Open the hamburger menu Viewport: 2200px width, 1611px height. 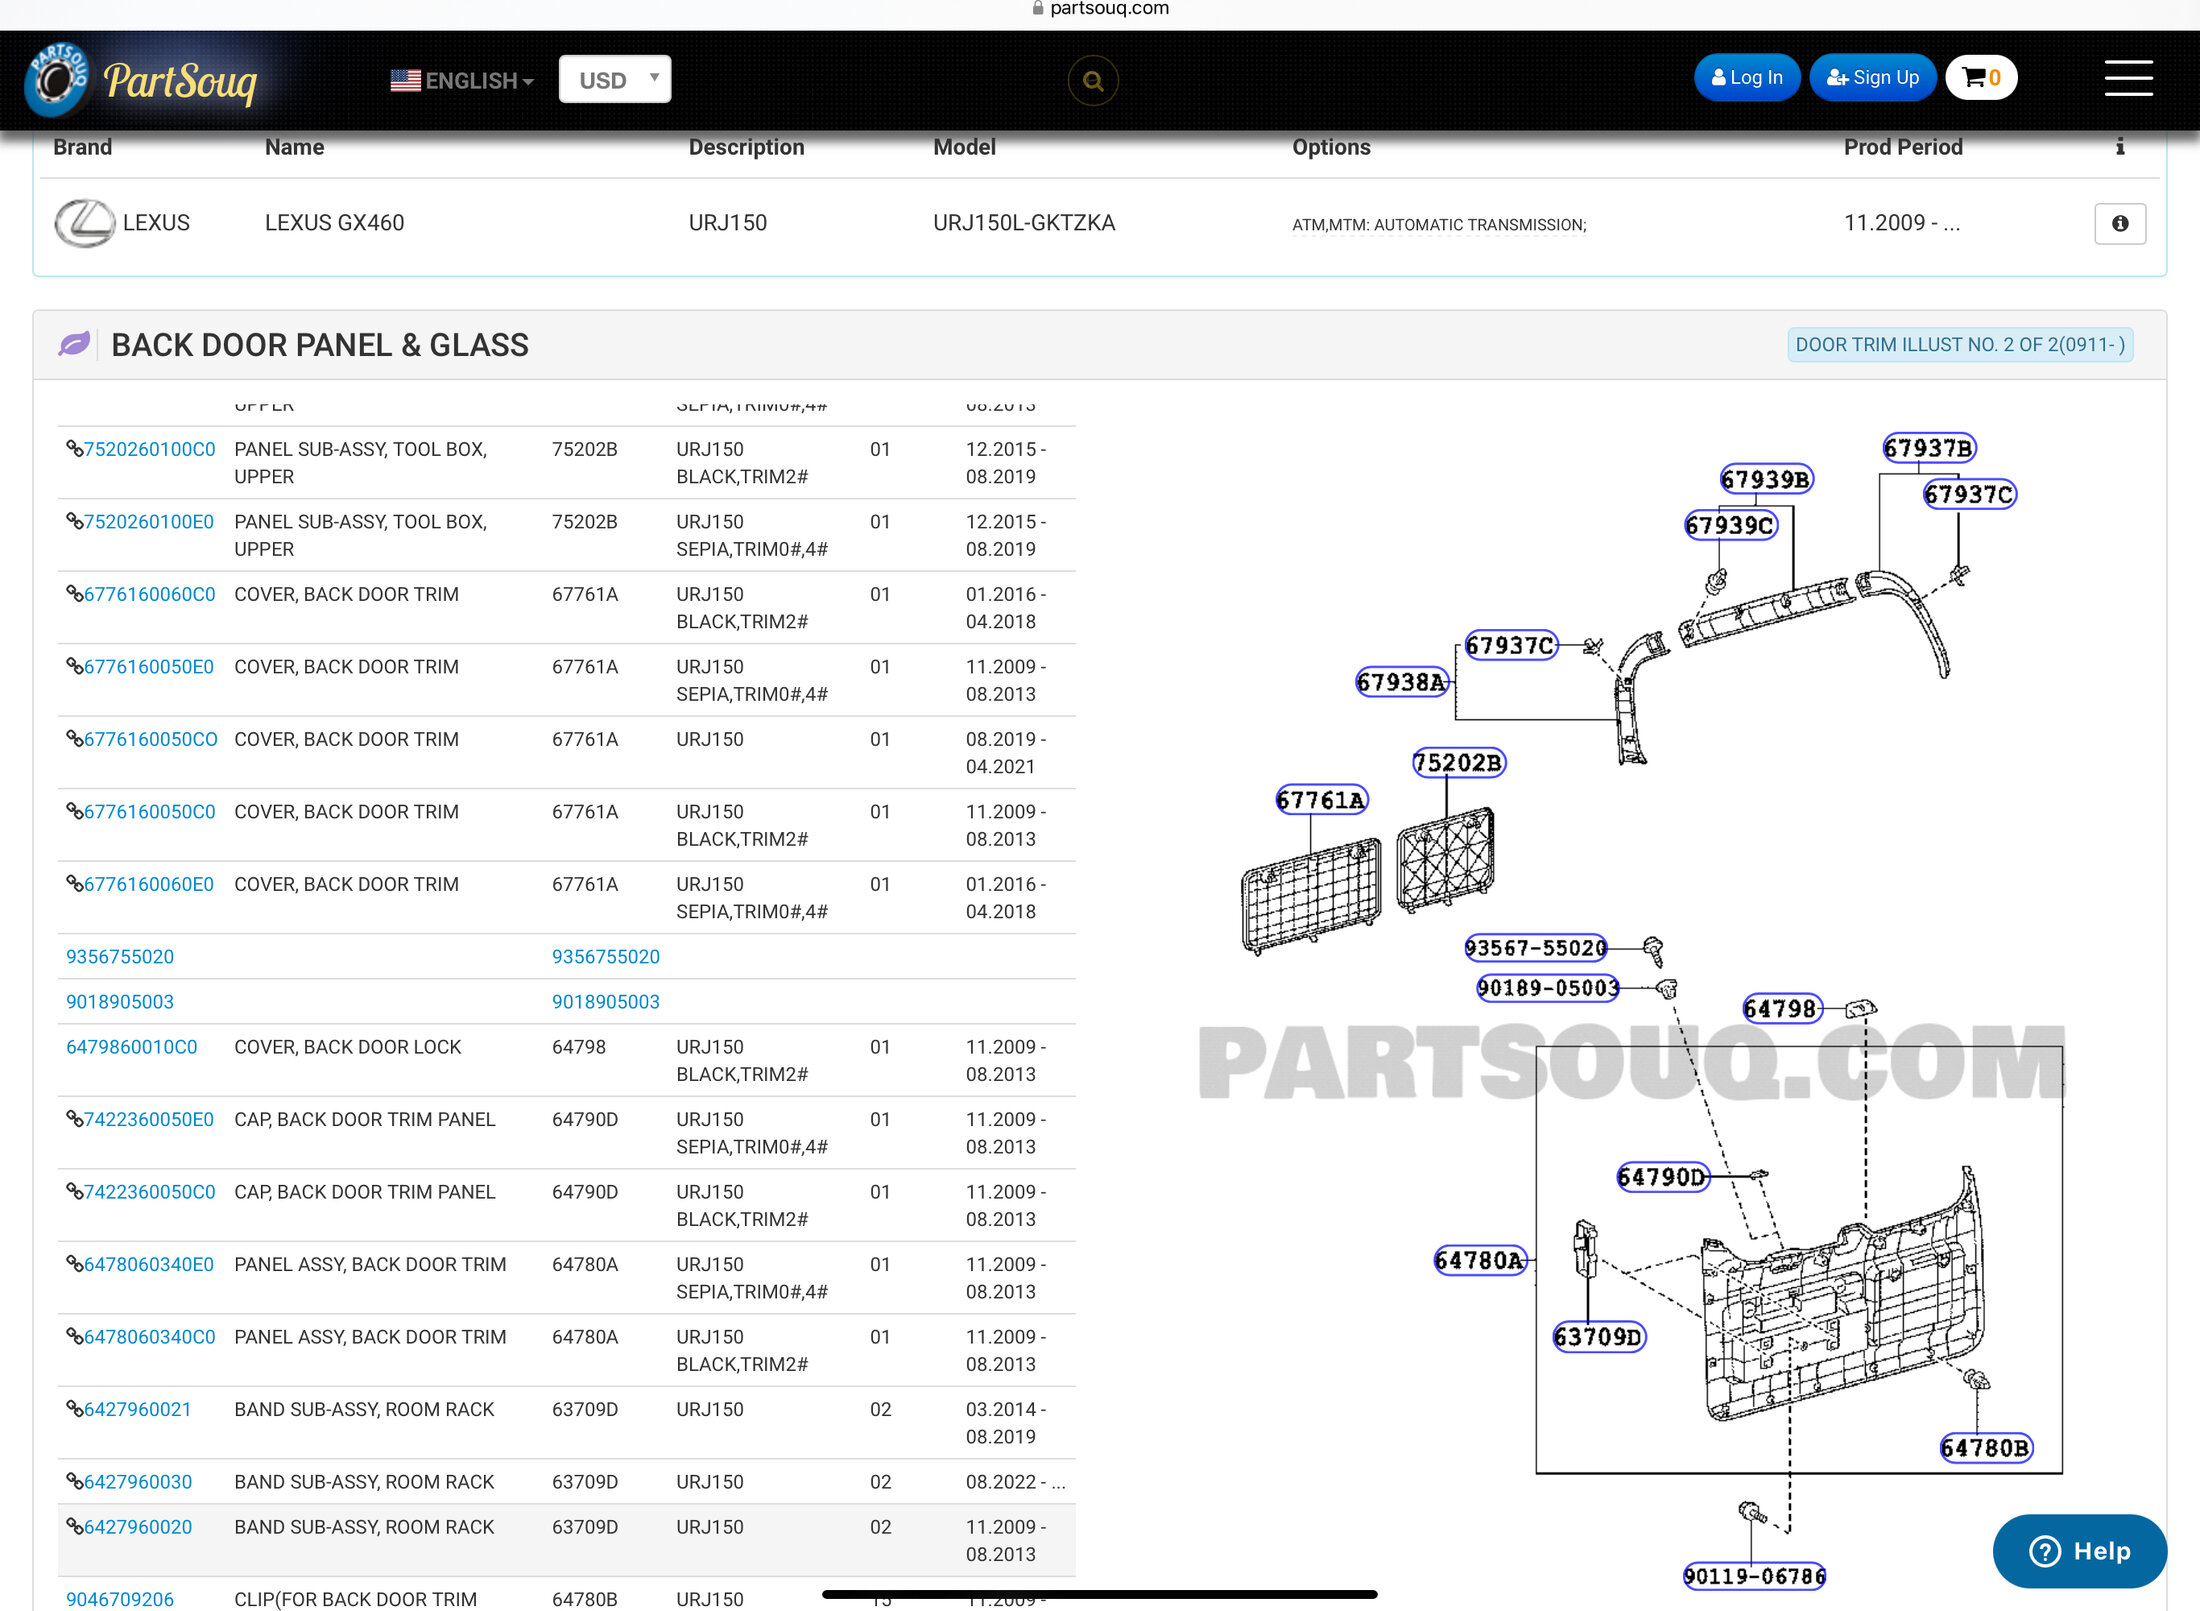pos(2128,78)
